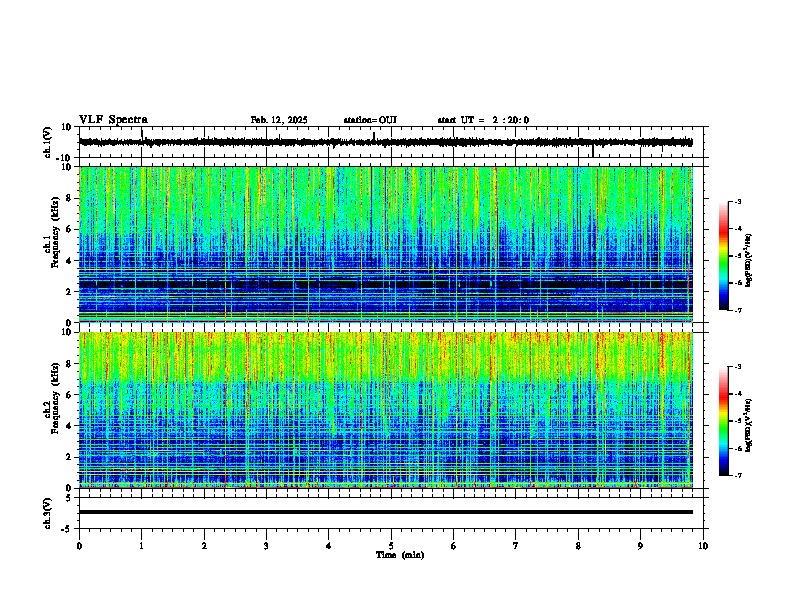Click the "-3" label on ch.1 colorbar
Screen dimensions: 792x612
[x=737, y=202]
